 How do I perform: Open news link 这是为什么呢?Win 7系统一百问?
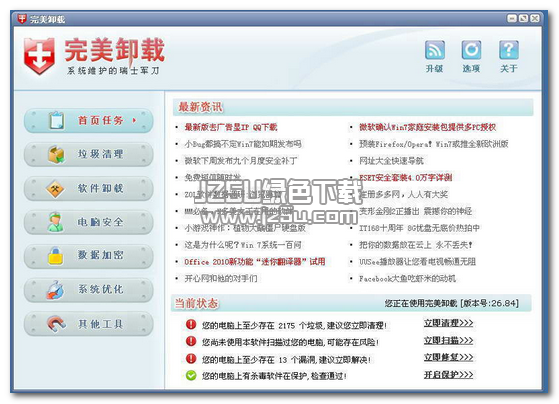pos(243,245)
